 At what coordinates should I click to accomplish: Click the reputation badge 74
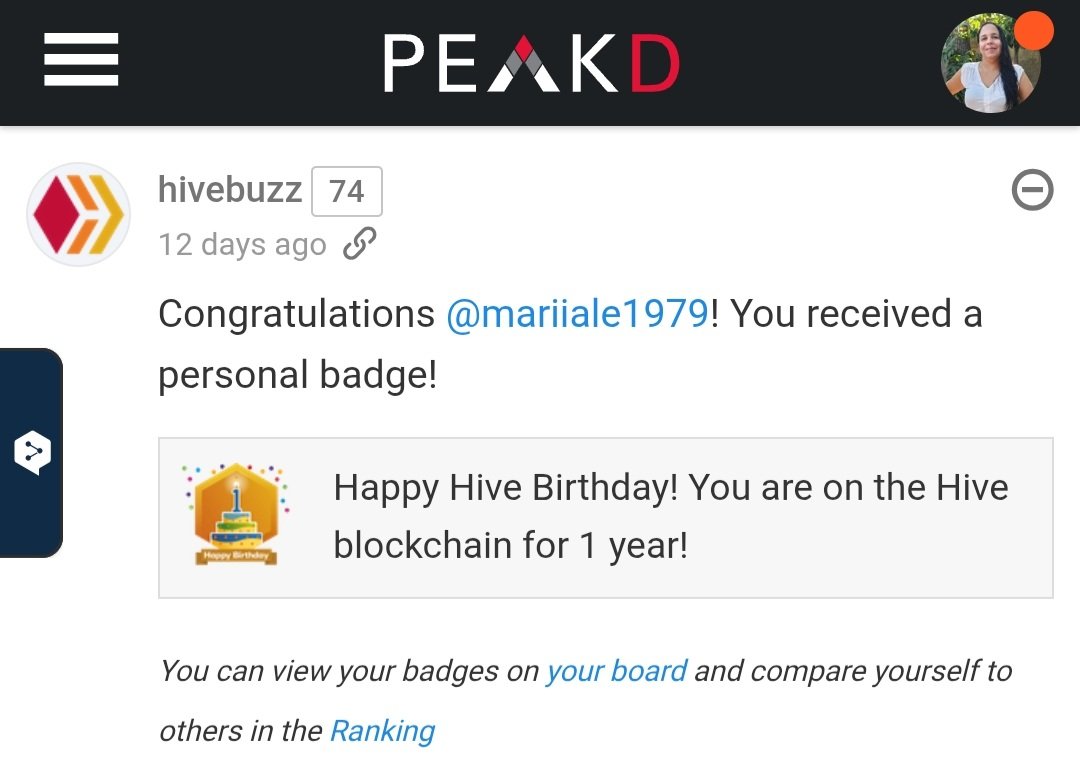(x=346, y=191)
